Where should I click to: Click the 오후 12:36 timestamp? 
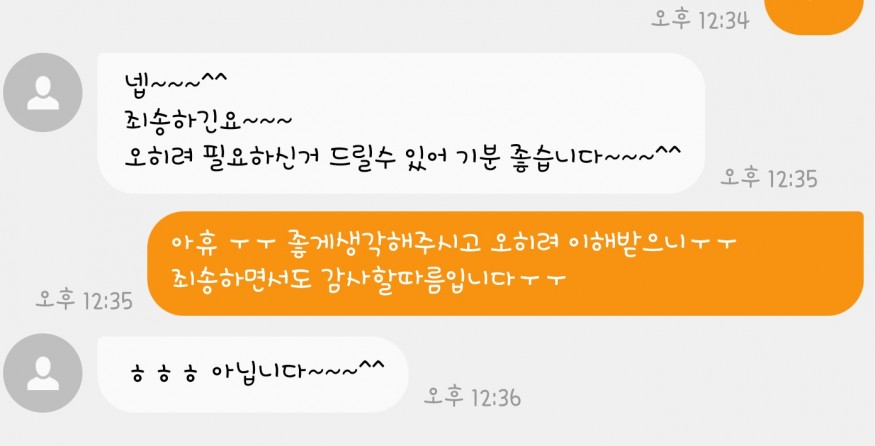[x=473, y=397]
